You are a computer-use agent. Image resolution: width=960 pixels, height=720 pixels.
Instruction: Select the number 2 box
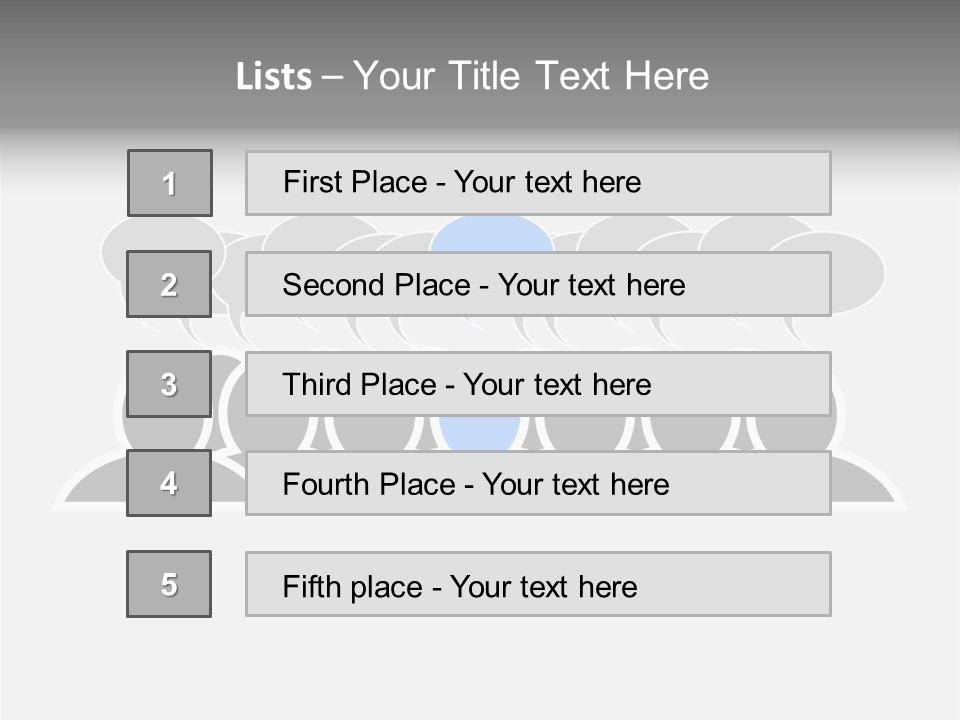click(169, 284)
